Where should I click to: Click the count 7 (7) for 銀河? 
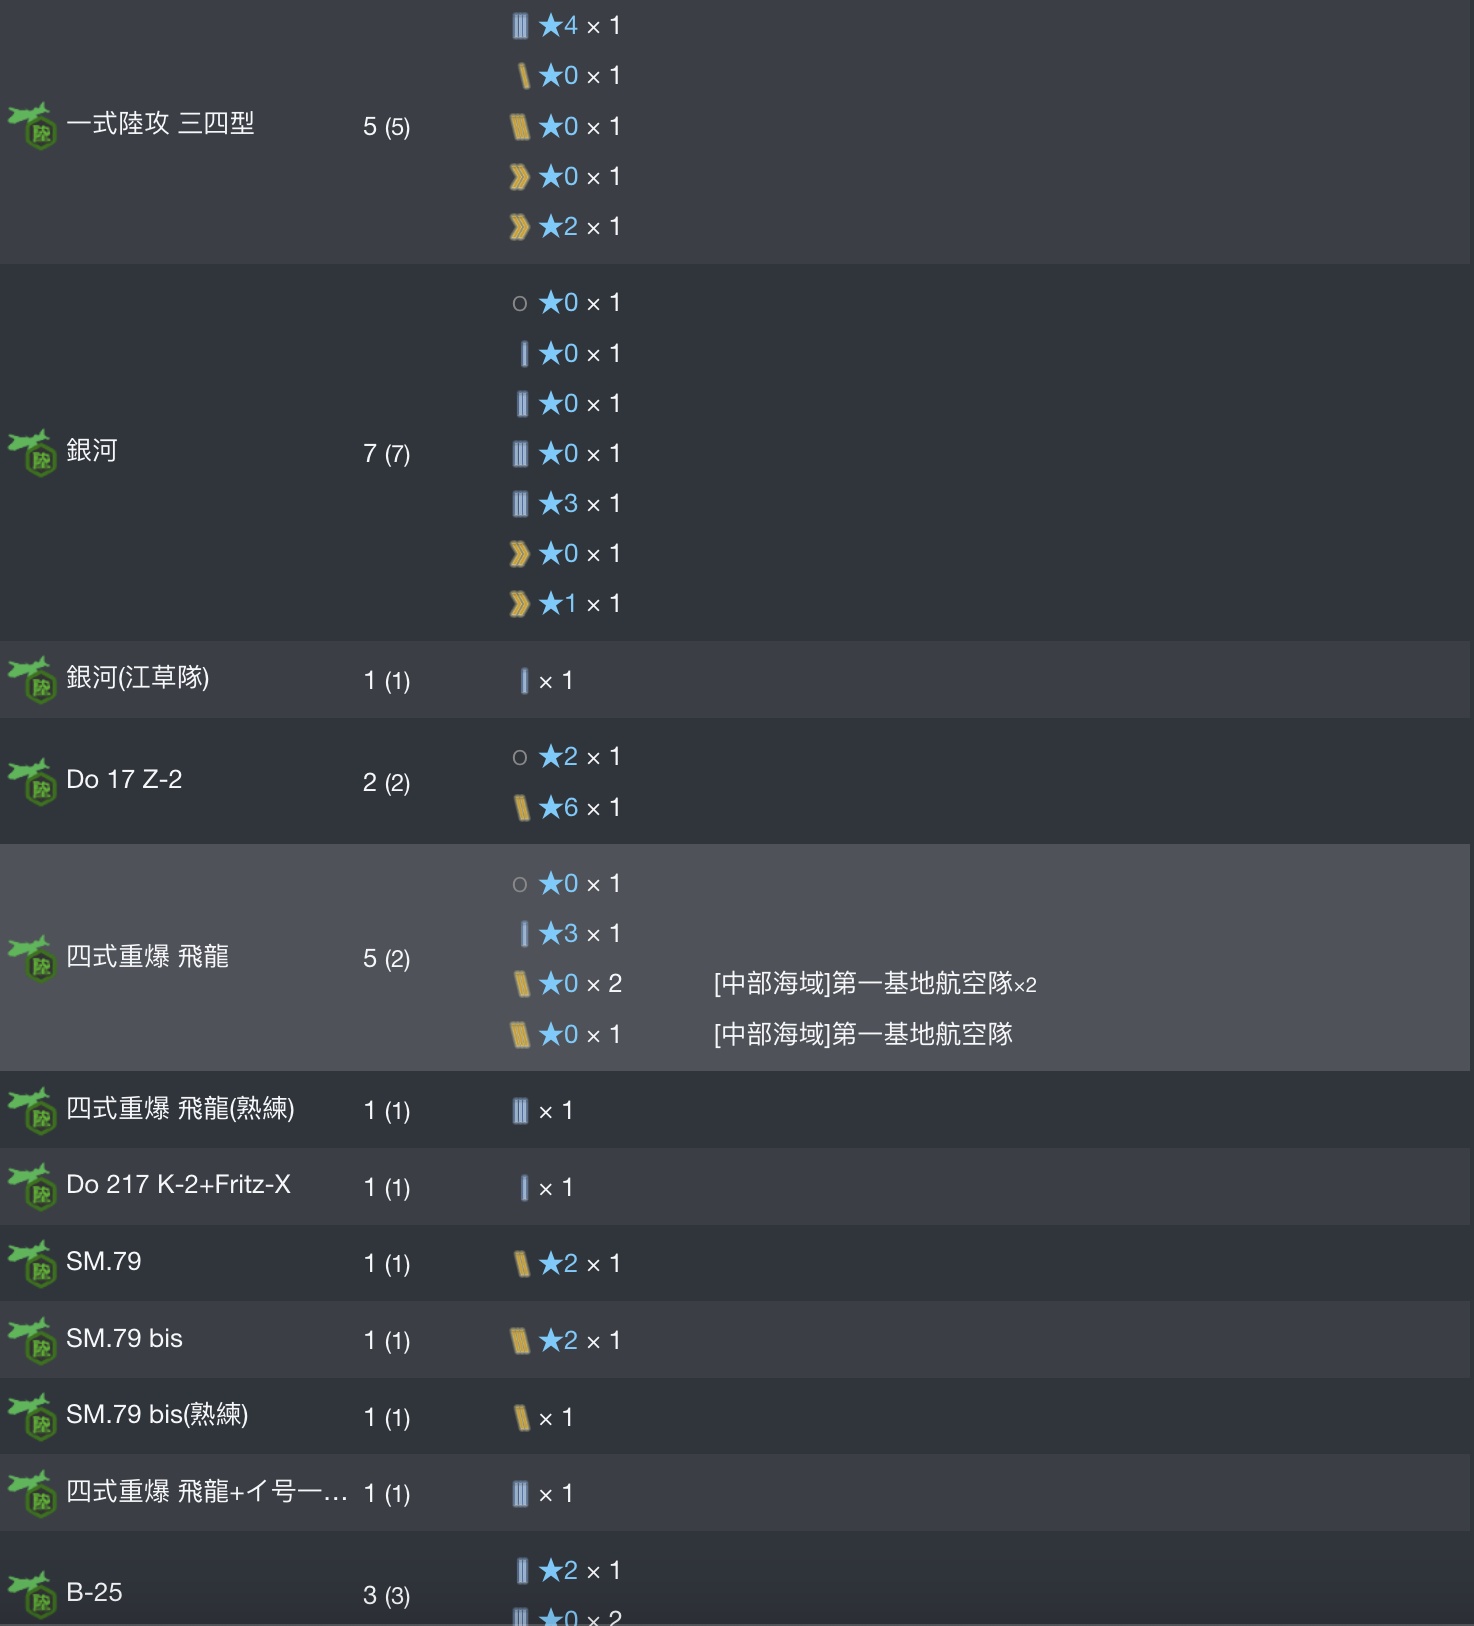[386, 454]
